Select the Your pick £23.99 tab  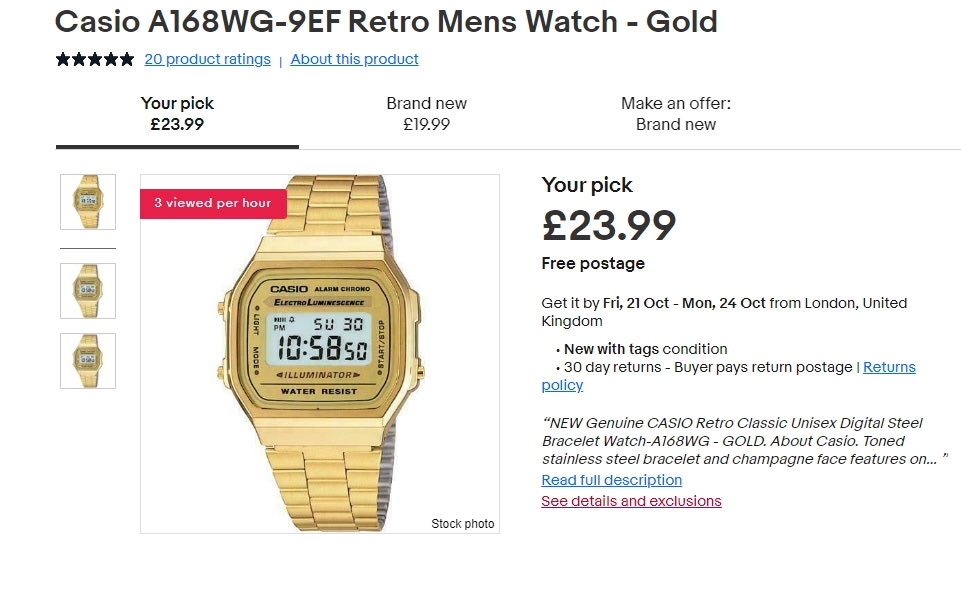click(x=177, y=114)
